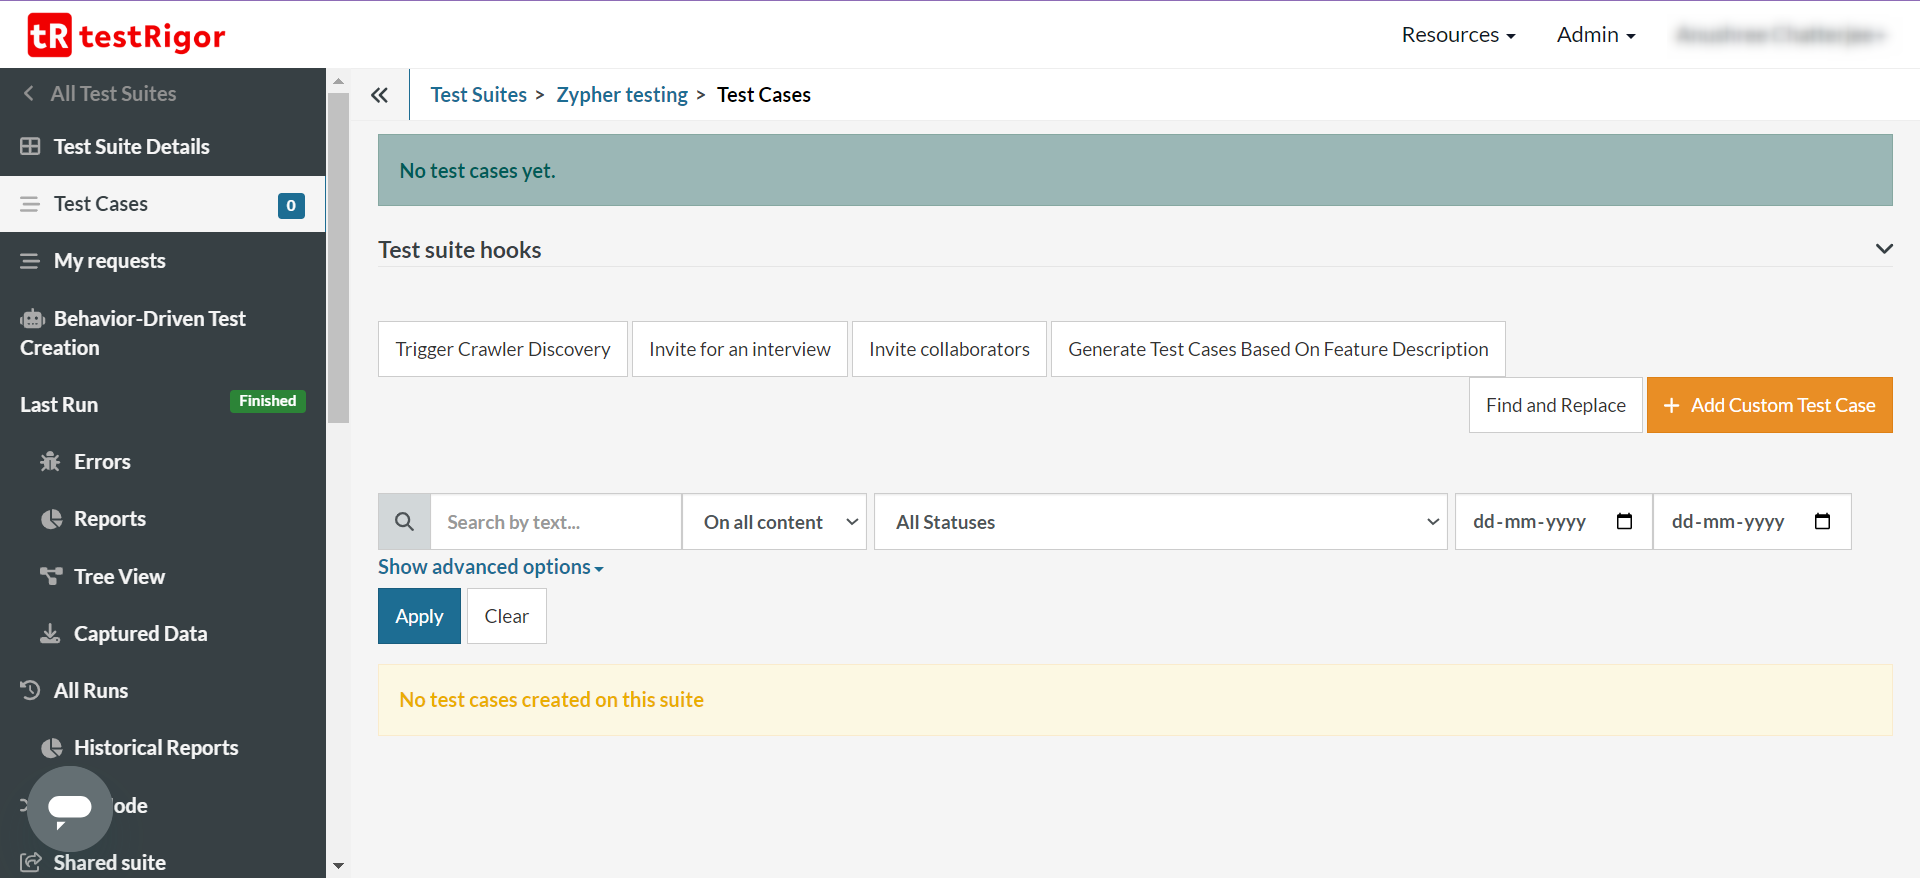
Task: Click the sidebar vertical scrollbar
Action: (339, 260)
